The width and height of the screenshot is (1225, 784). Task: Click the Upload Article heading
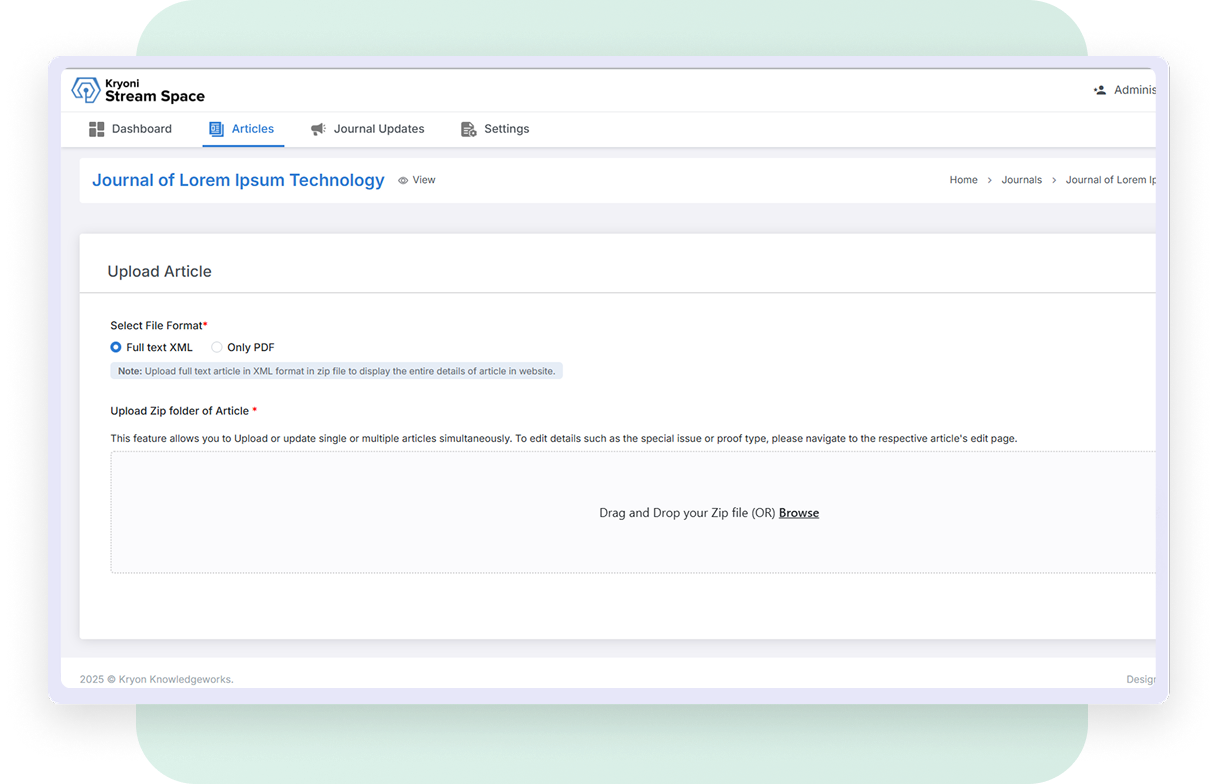[159, 271]
